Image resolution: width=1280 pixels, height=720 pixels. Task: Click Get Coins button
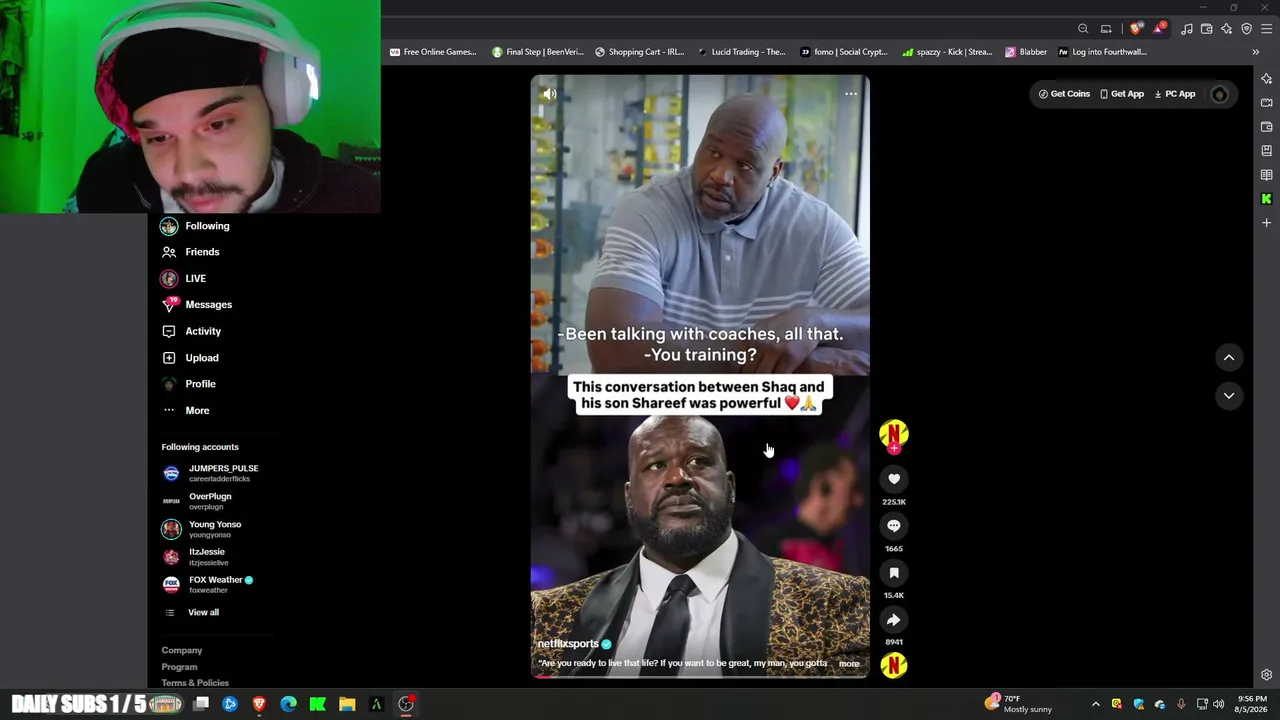click(1064, 94)
